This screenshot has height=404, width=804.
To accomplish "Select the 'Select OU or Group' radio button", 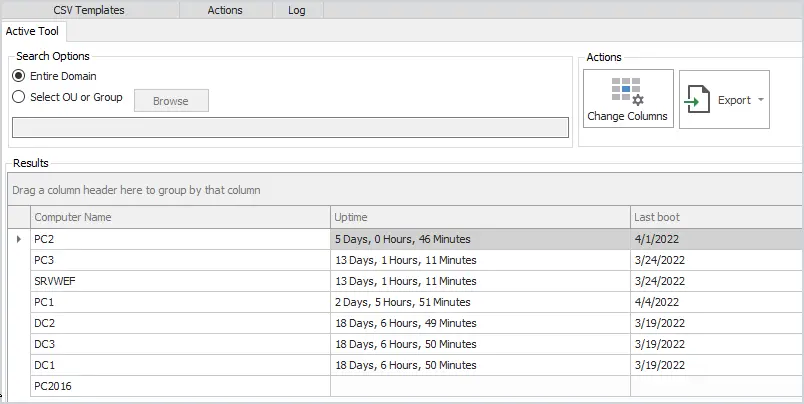I will pyautogui.click(x=18, y=97).
